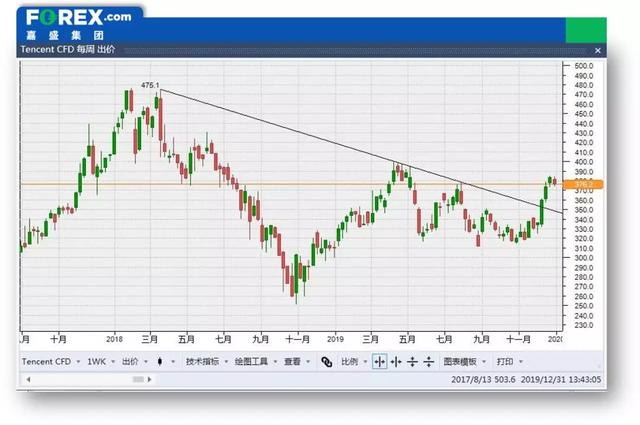Screen dimensions: 640x425
Task: Click the orange current price label
Action: point(582,185)
